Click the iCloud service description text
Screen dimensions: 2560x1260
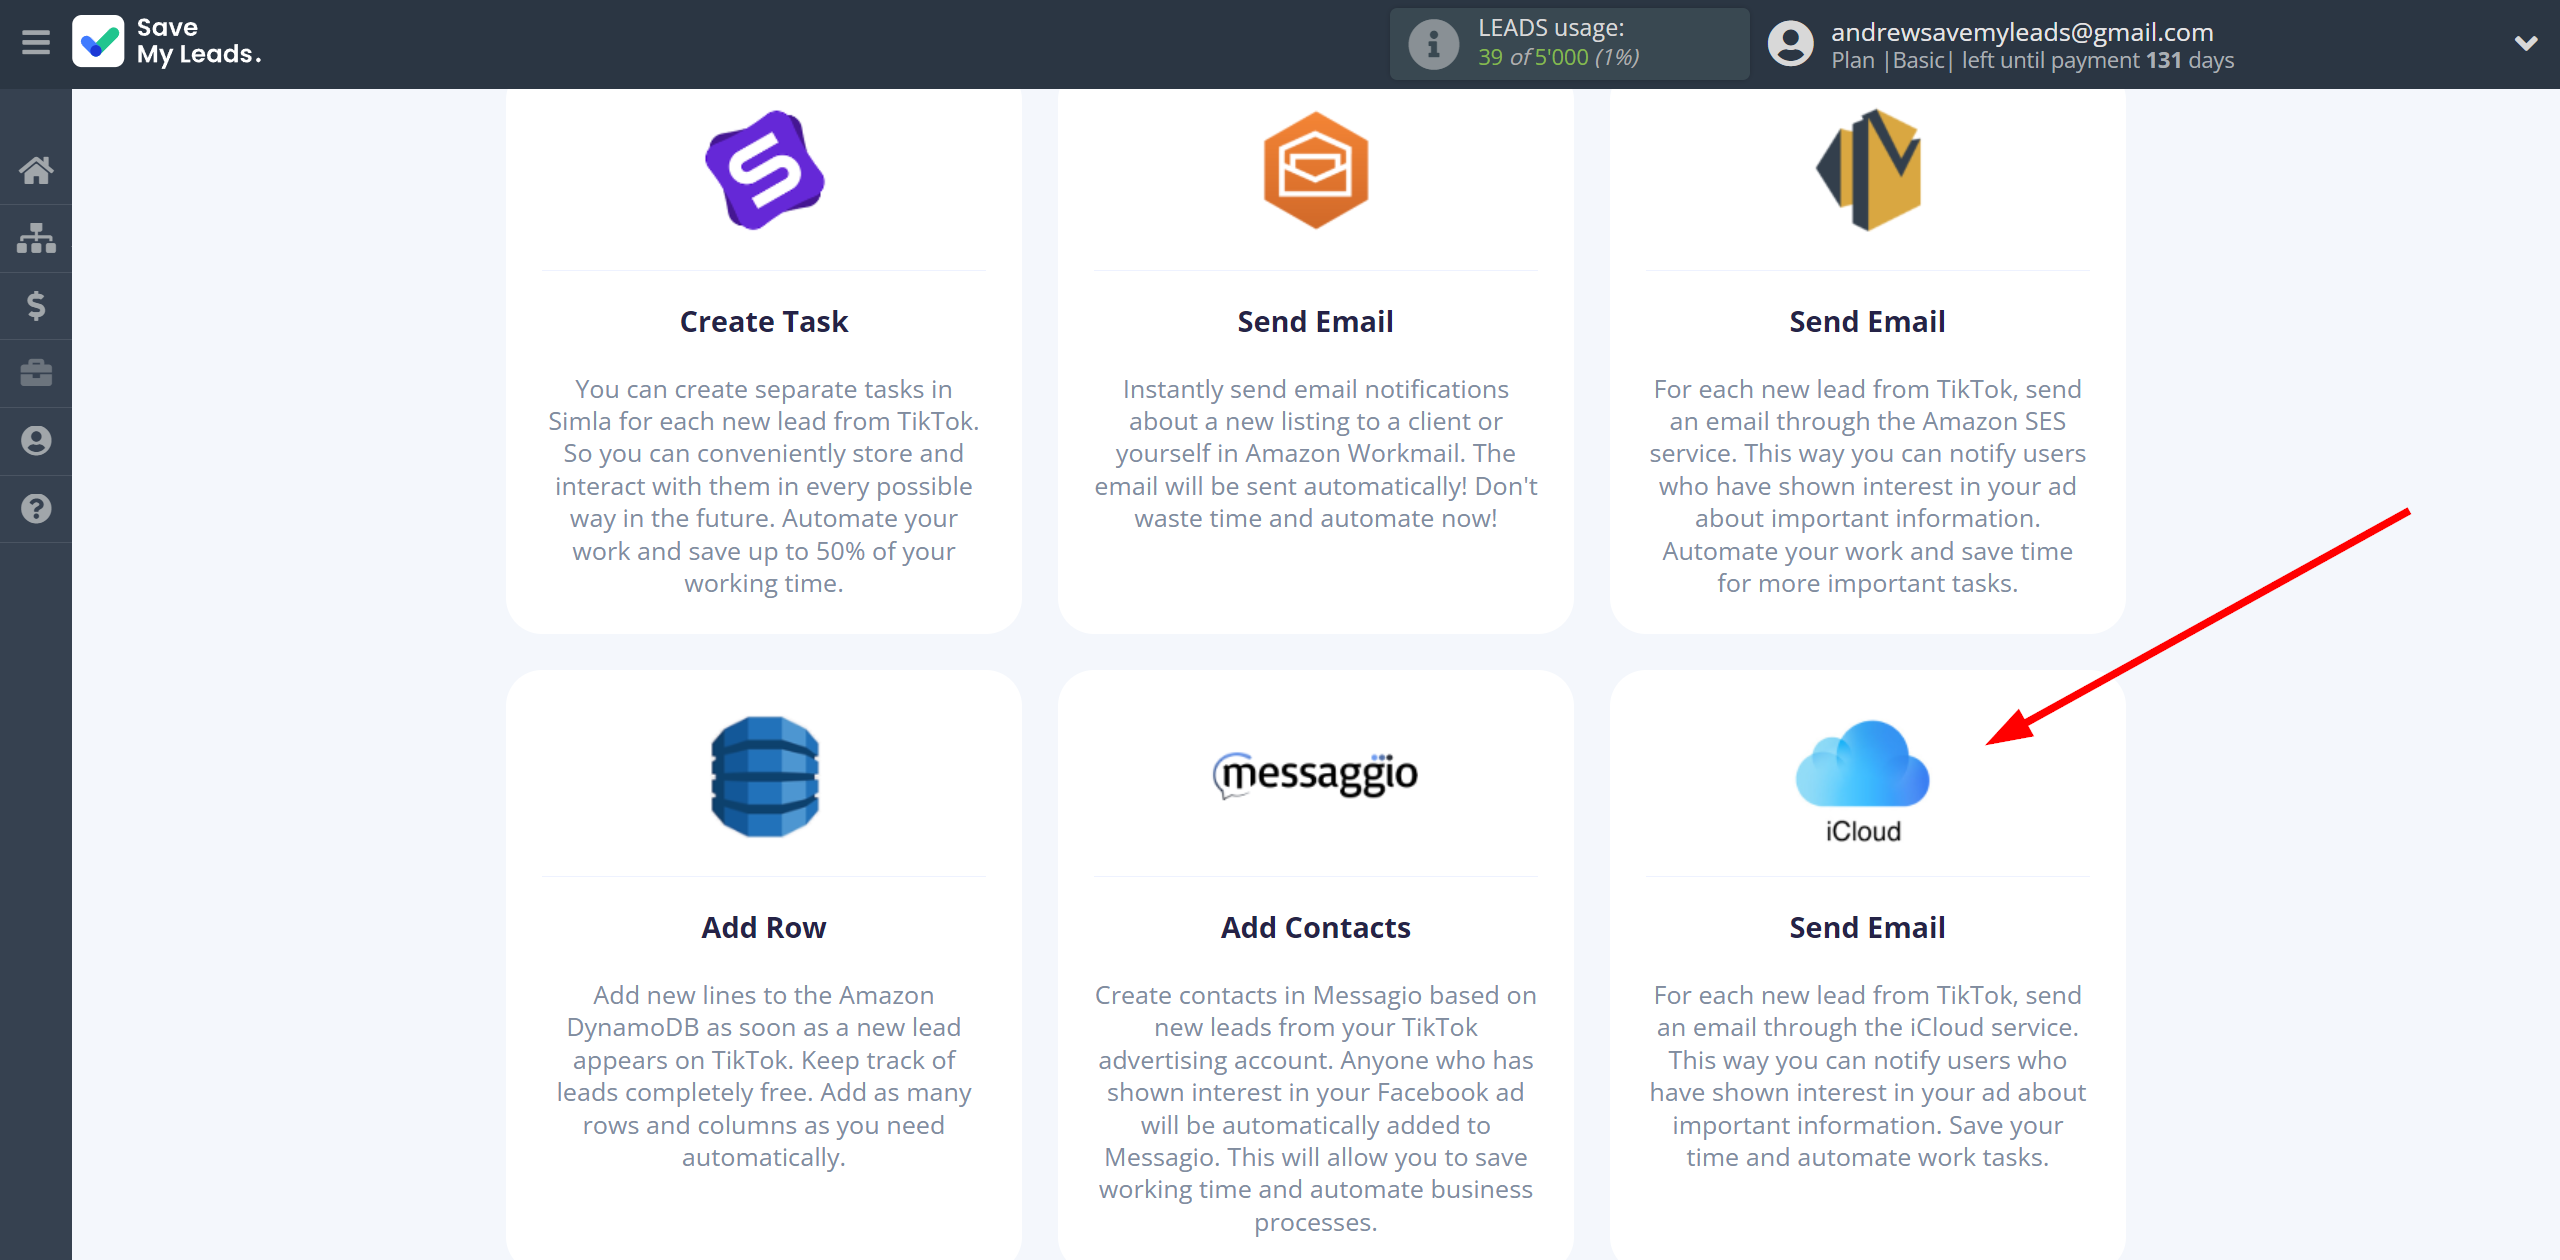(1868, 1076)
